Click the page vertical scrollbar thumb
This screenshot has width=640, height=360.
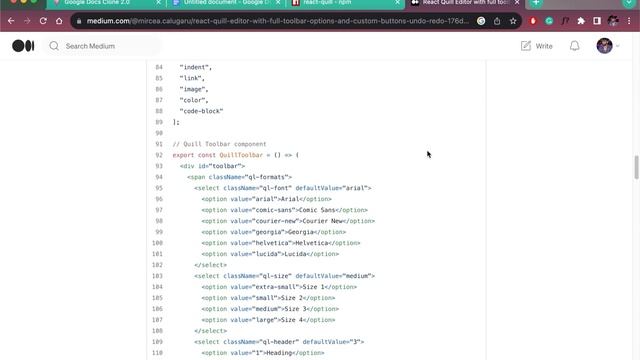point(636,167)
